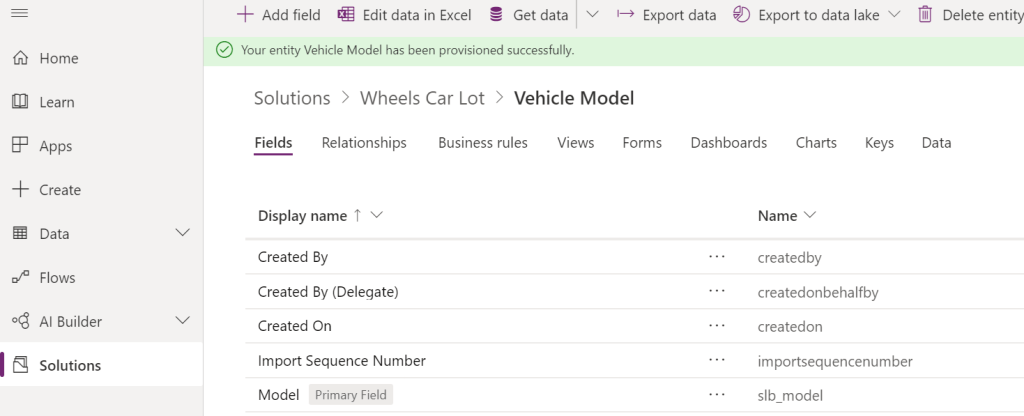Click the Create plus icon
The image size is (1024, 416).
[x=20, y=190]
